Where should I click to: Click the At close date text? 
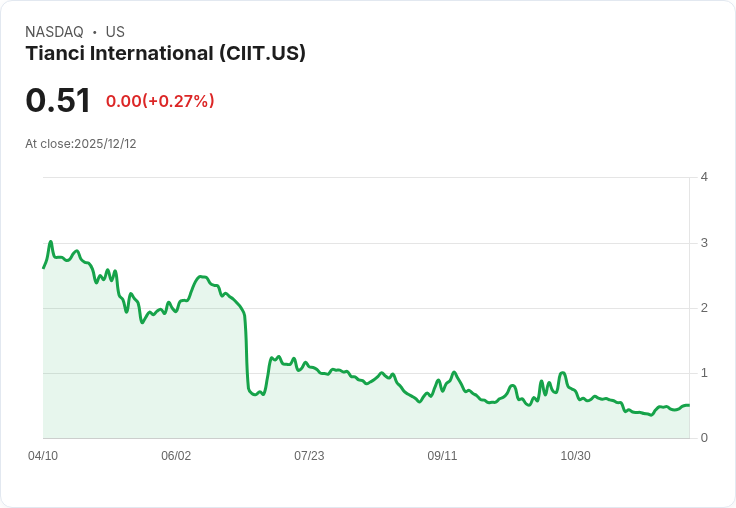[81, 144]
